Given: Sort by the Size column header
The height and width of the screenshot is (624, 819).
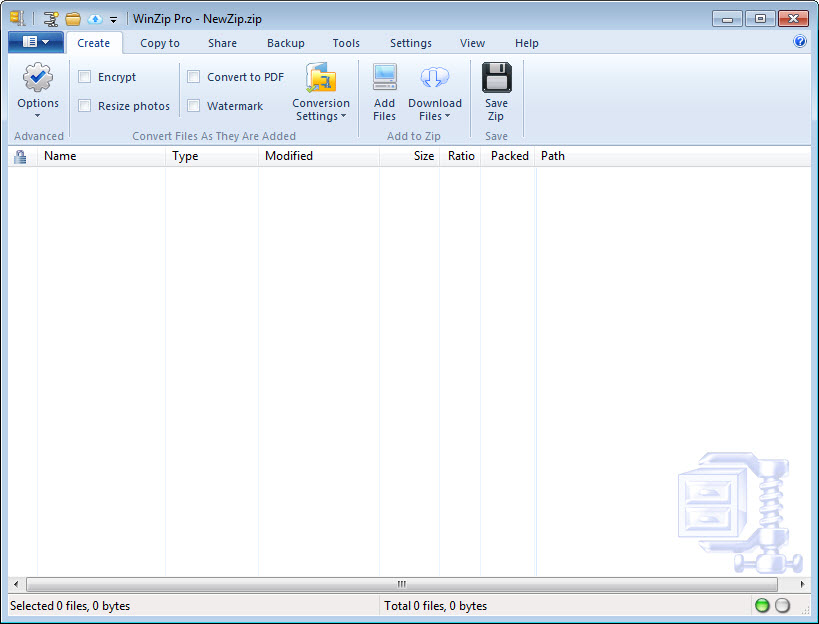Looking at the screenshot, I should coord(410,156).
